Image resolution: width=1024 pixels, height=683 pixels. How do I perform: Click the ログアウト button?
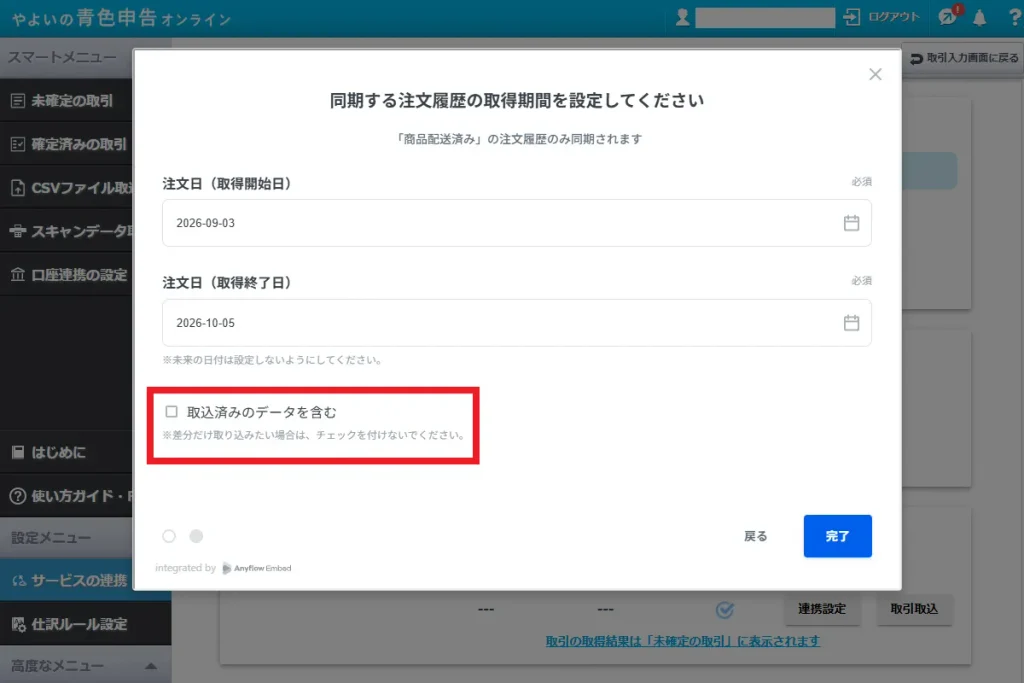[881, 17]
